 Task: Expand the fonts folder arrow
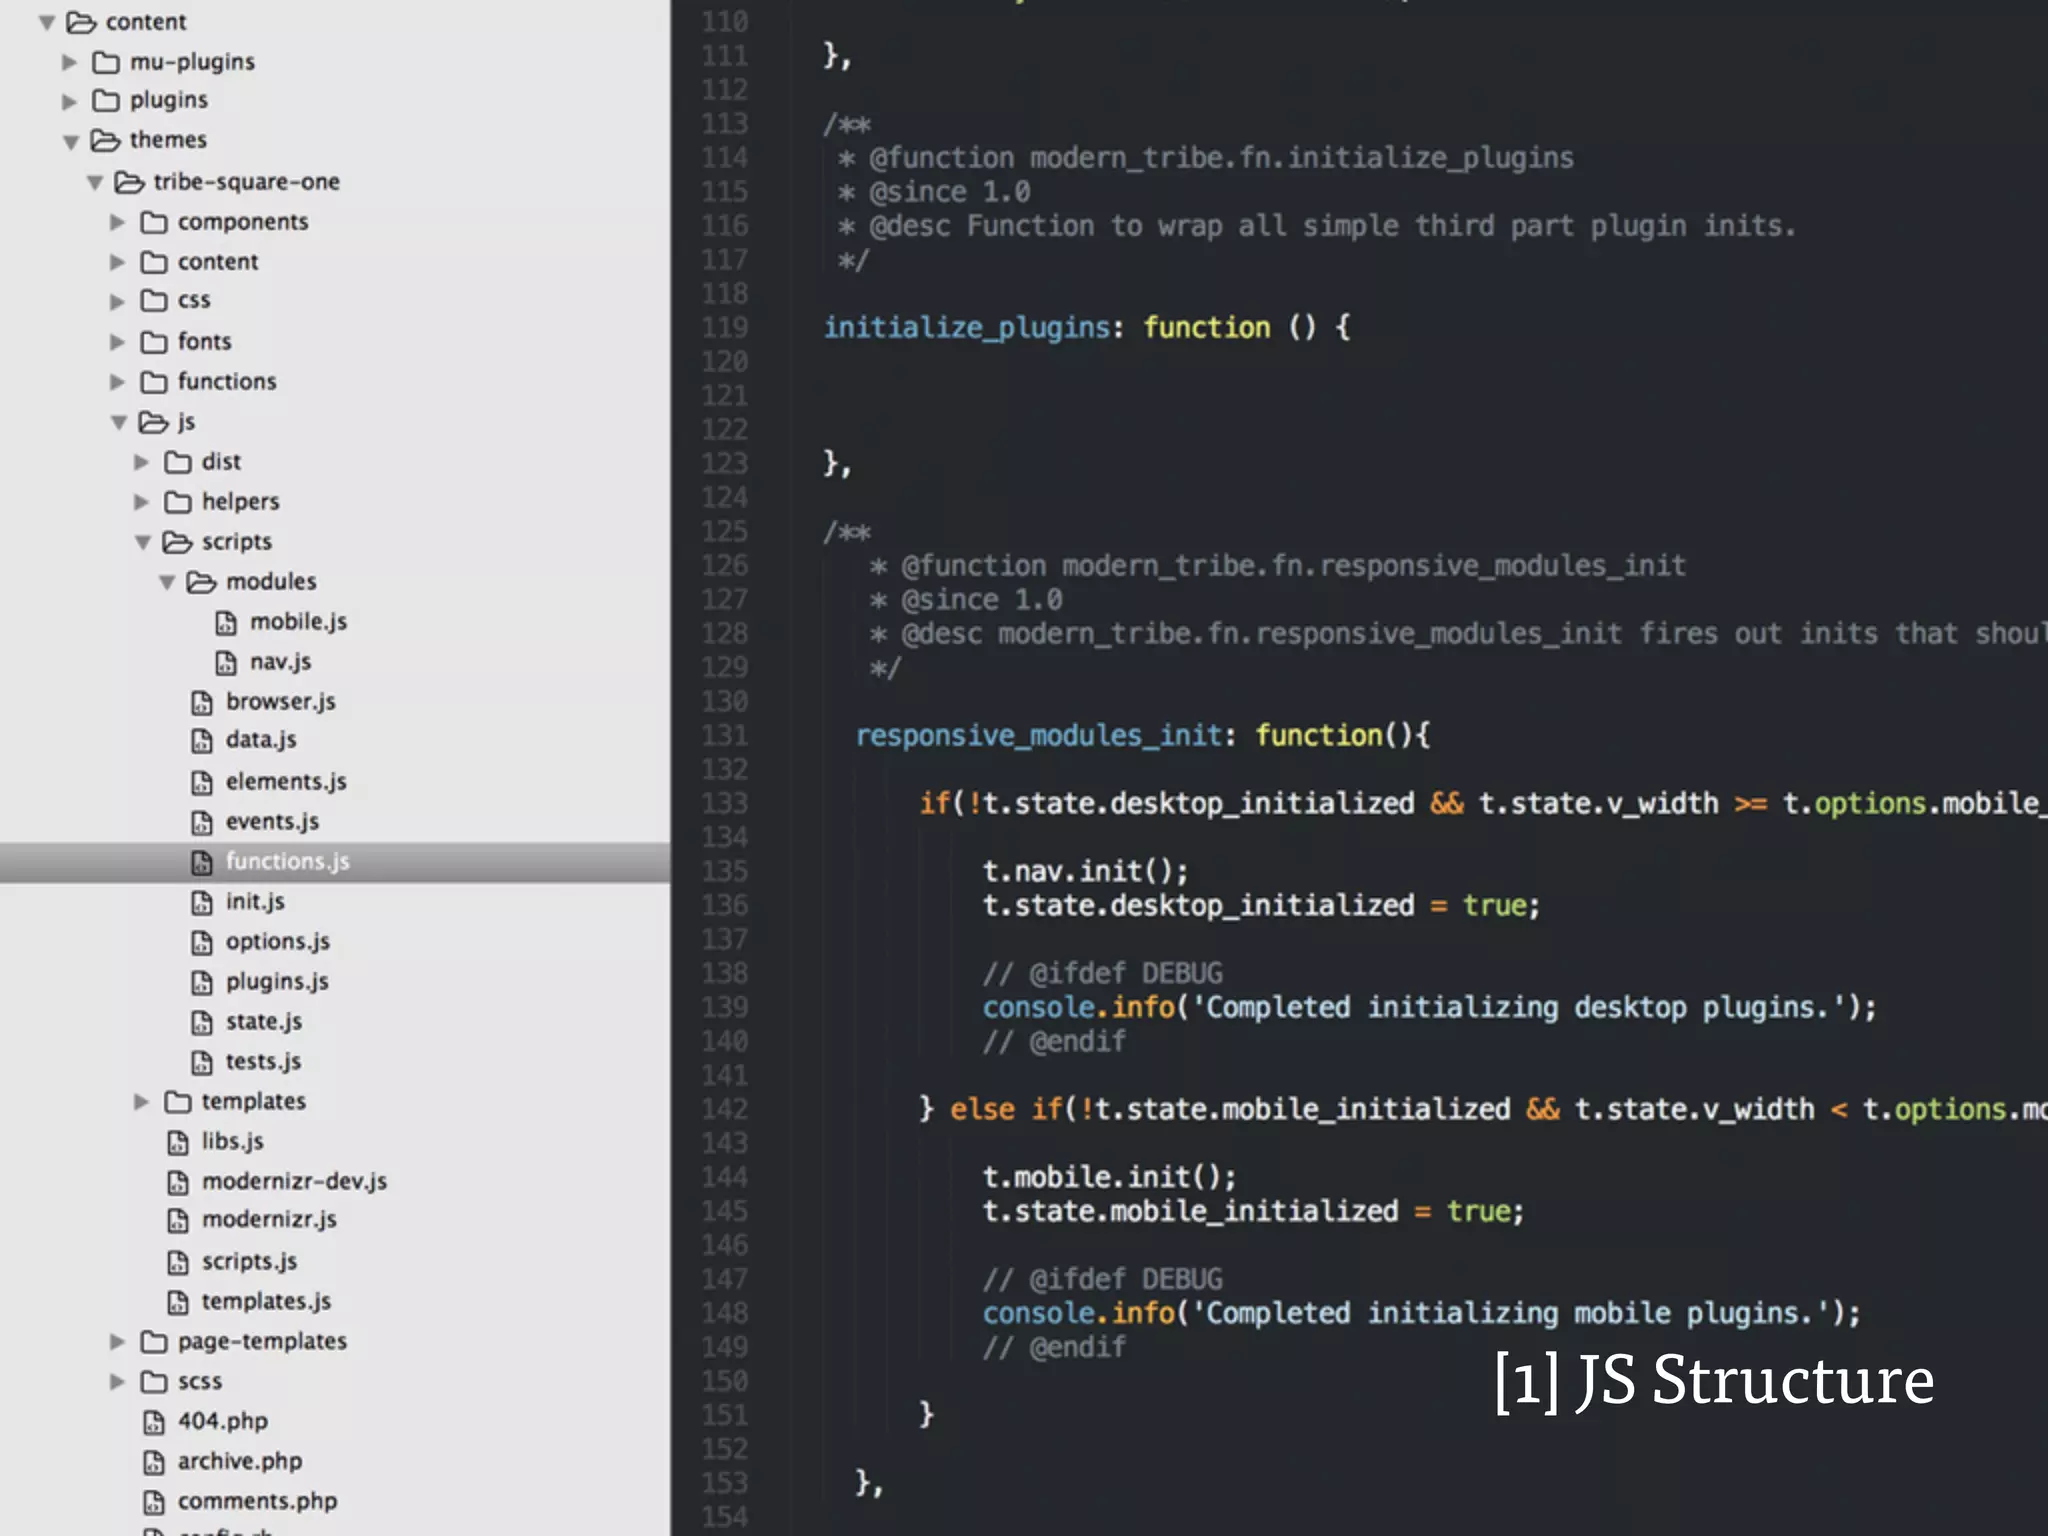pyautogui.click(x=118, y=342)
